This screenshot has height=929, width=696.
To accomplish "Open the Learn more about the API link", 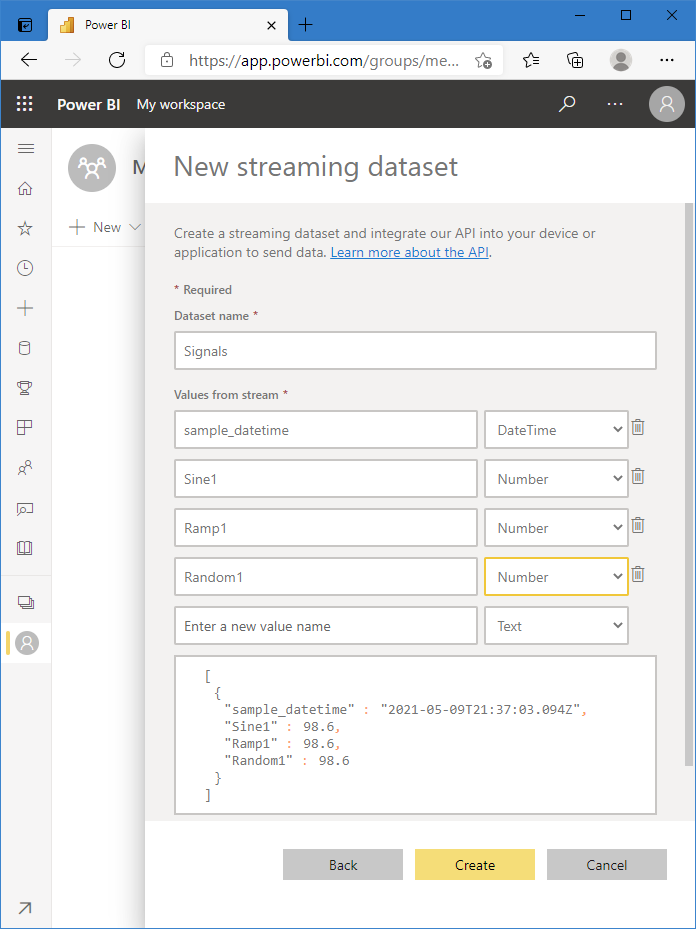I will click(409, 252).
